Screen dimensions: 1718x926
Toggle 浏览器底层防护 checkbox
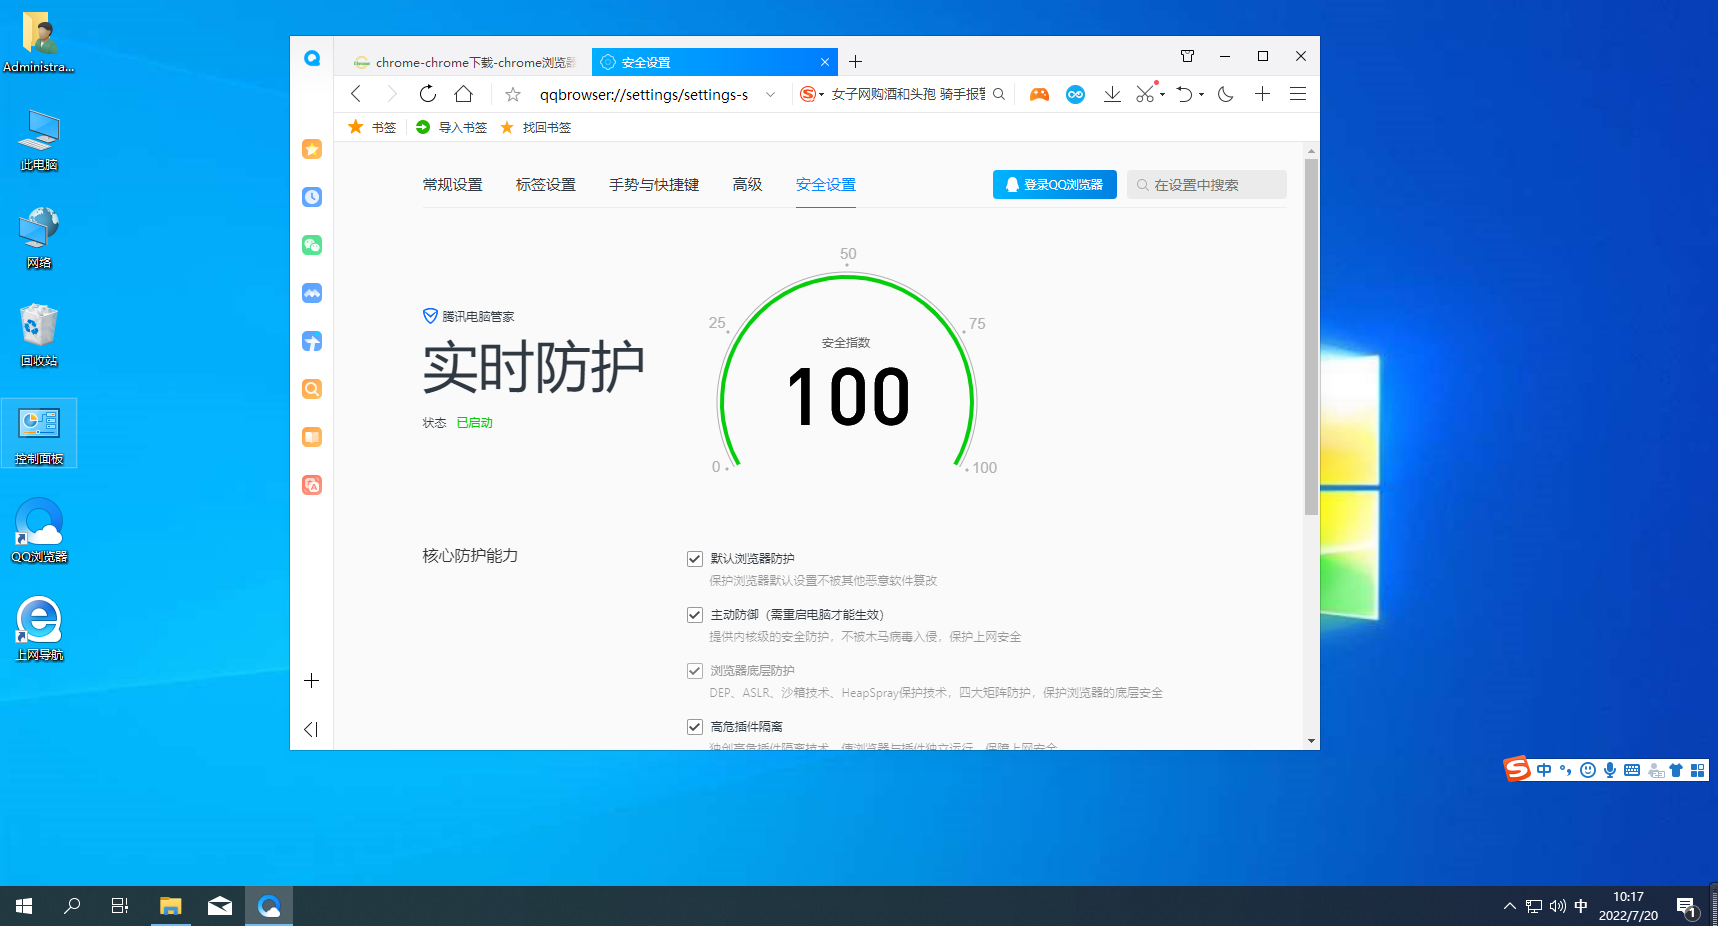pos(695,671)
